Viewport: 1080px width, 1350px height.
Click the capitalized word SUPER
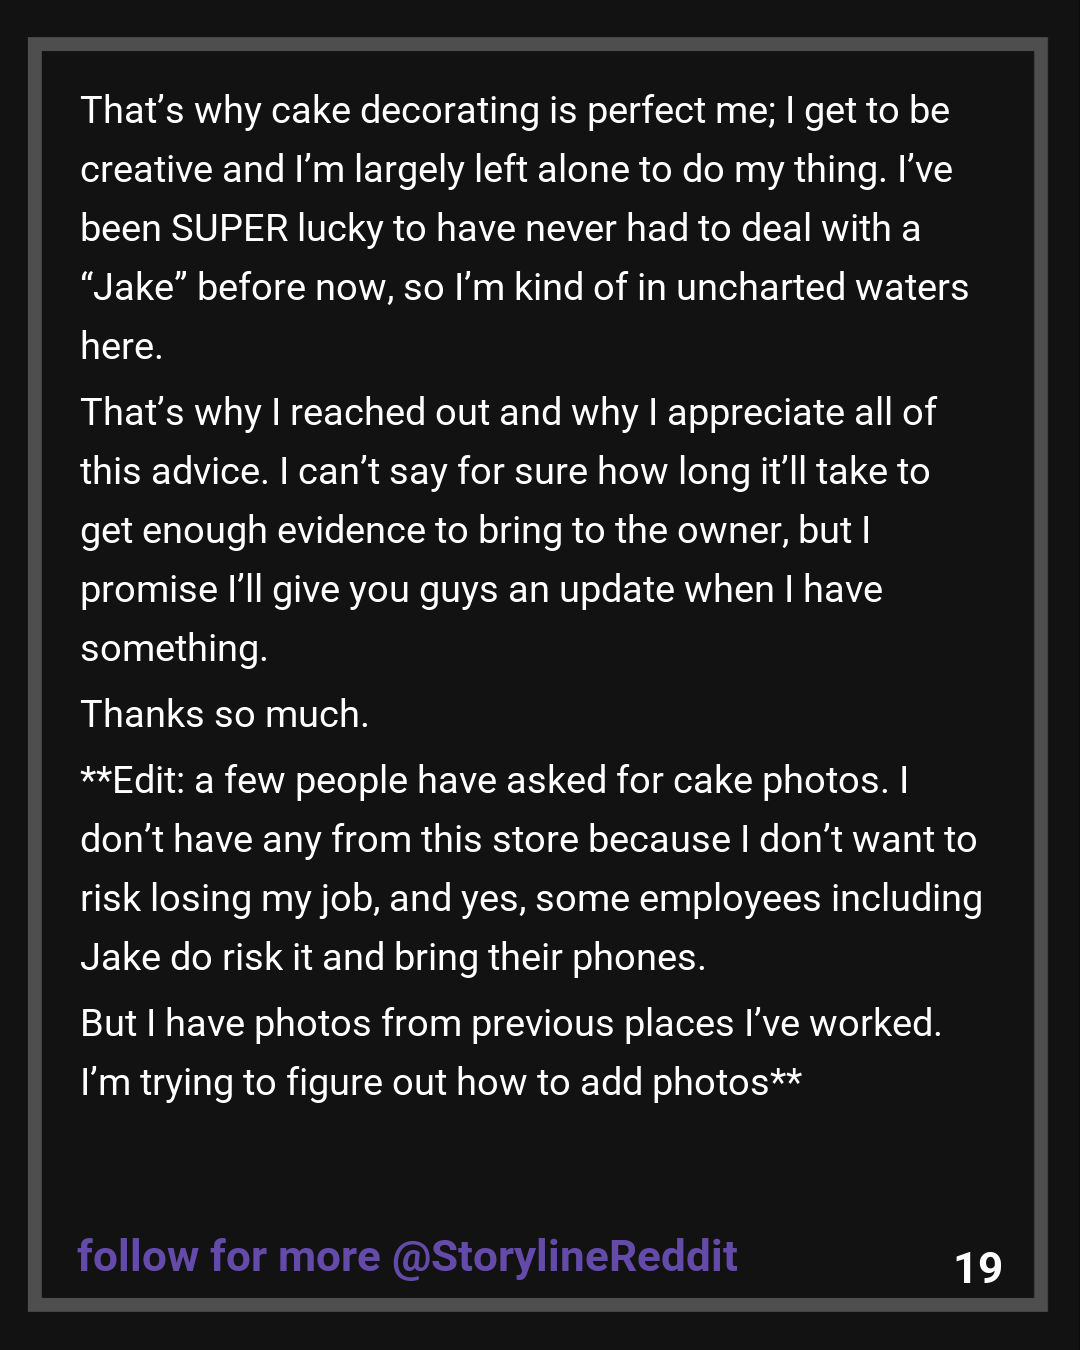230,228
